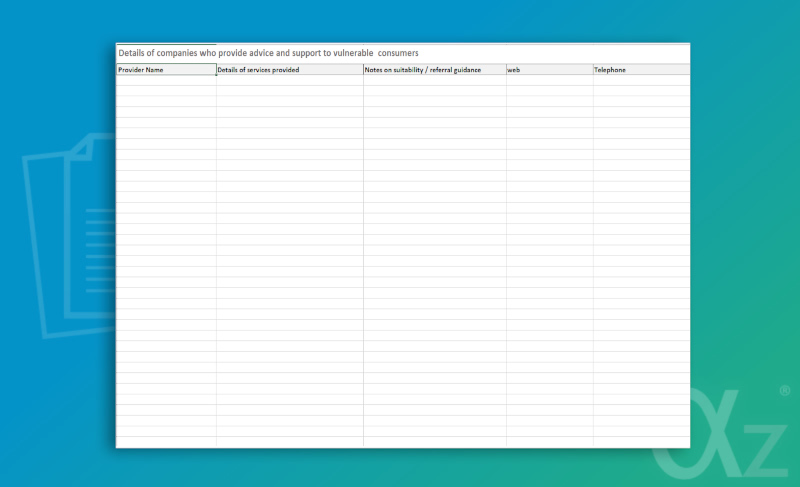Select the first empty cell under web
800x487 pixels.
point(549,81)
